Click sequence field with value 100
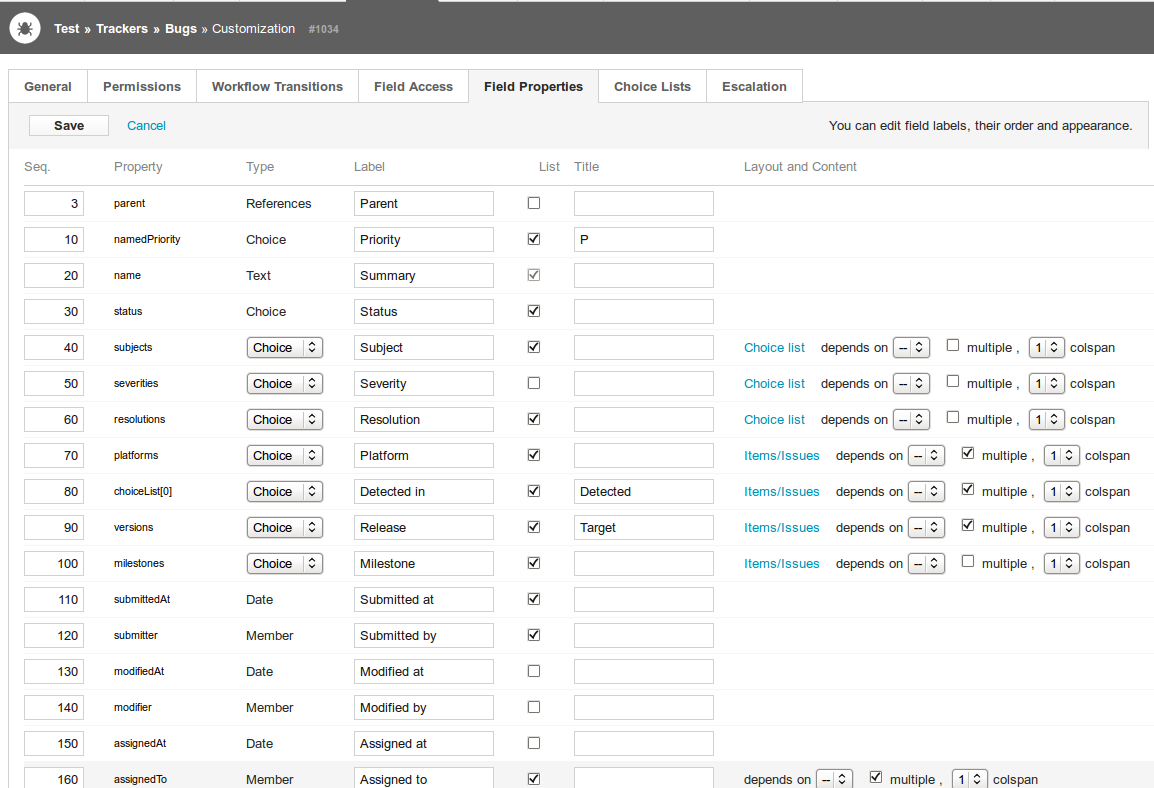 click(x=54, y=564)
